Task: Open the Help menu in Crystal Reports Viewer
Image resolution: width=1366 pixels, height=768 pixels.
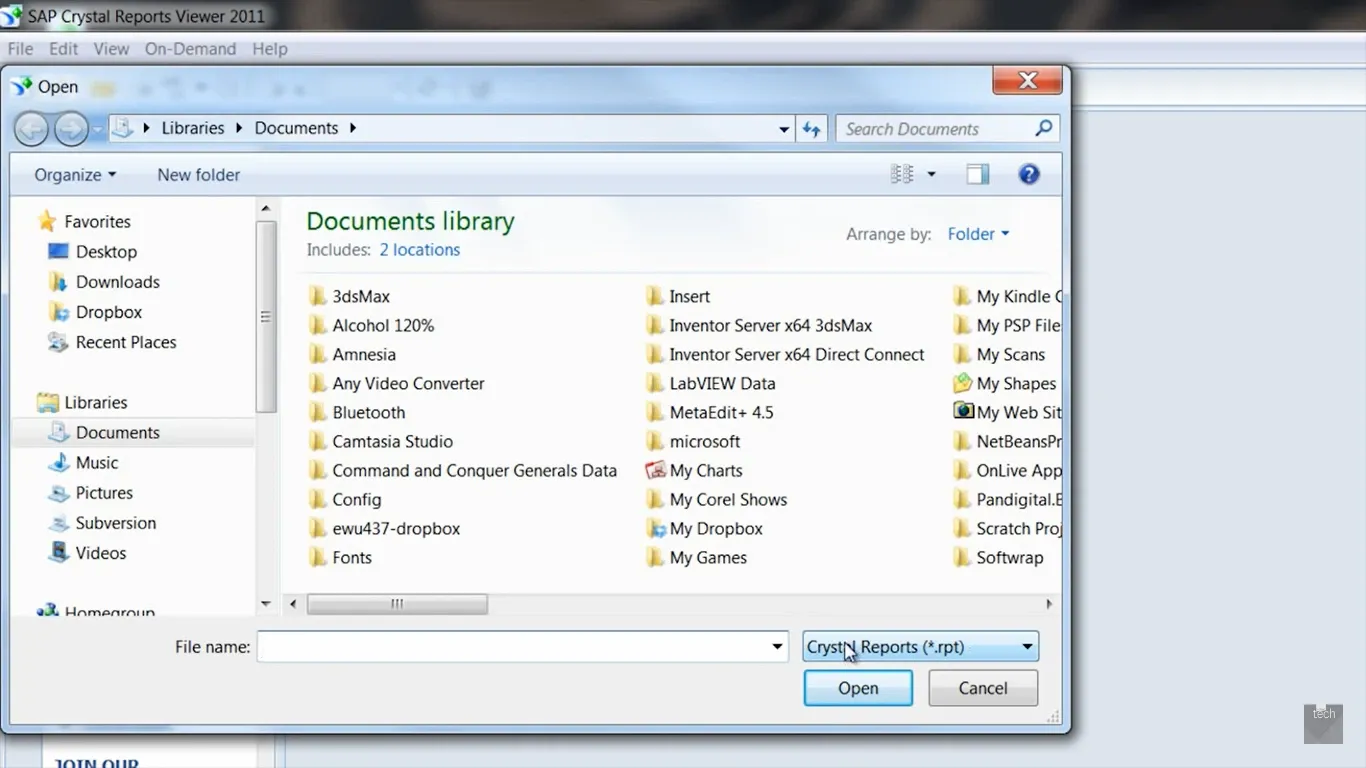Action: (270, 49)
